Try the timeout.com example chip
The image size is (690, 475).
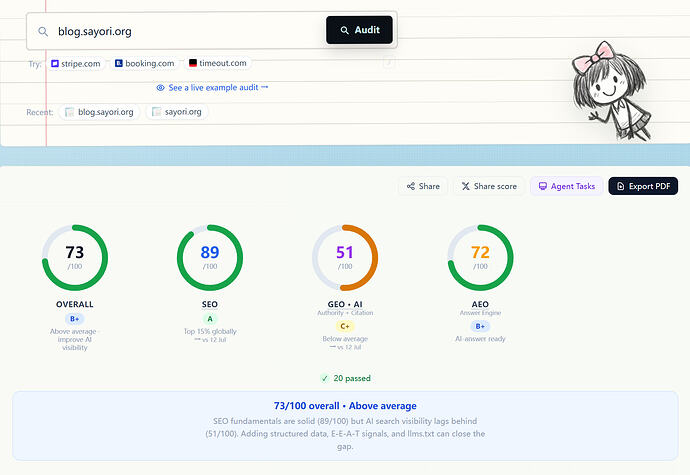pos(218,63)
